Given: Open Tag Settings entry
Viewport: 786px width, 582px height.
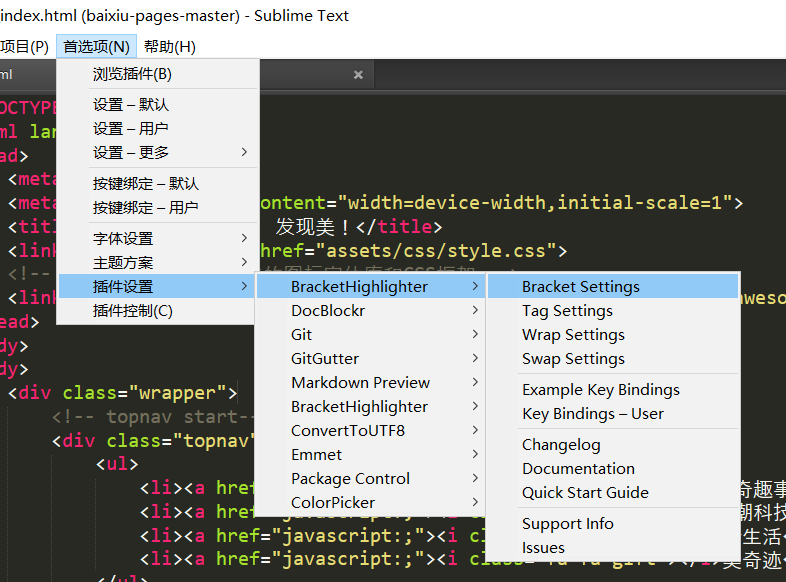Looking at the screenshot, I should (x=567, y=310).
